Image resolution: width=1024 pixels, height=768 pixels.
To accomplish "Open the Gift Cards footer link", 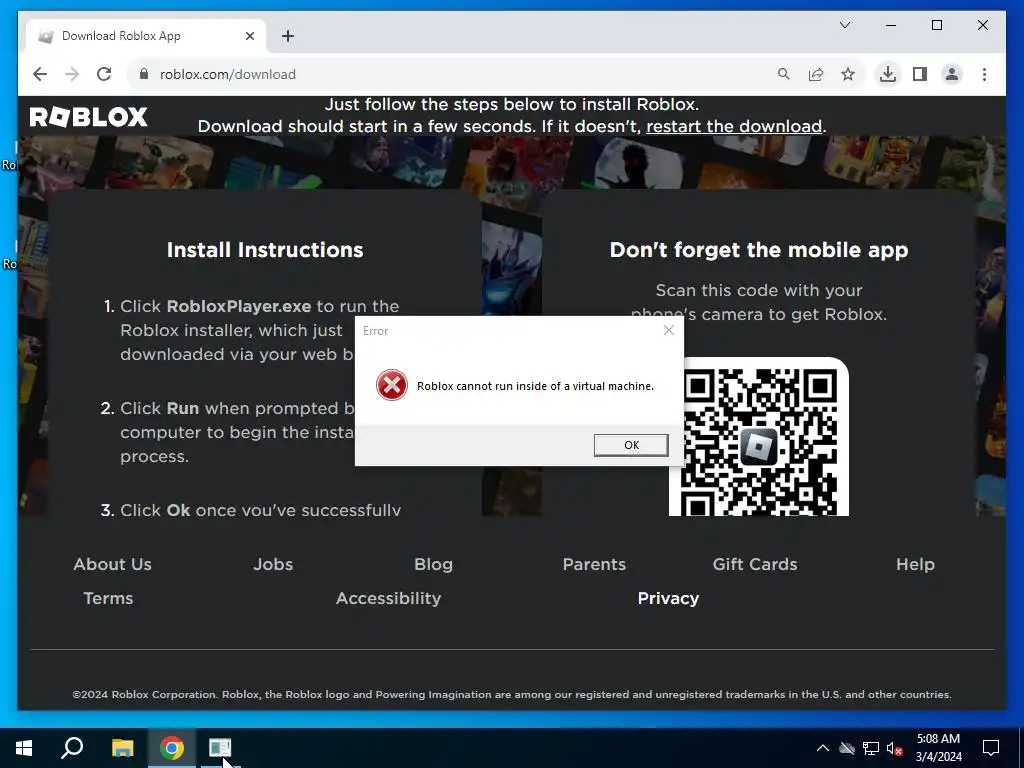I will click(755, 564).
